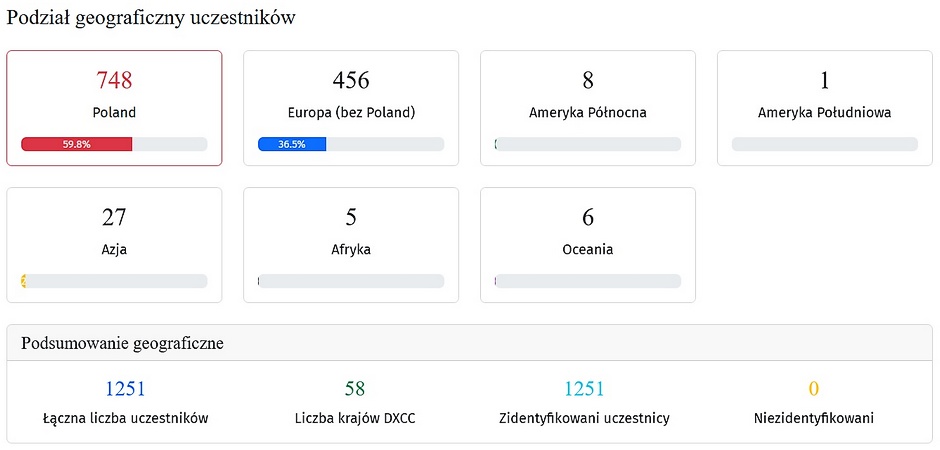940x450 pixels.
Task: Click the blue 36.5% progress bar
Action: pyautogui.click(x=292, y=144)
